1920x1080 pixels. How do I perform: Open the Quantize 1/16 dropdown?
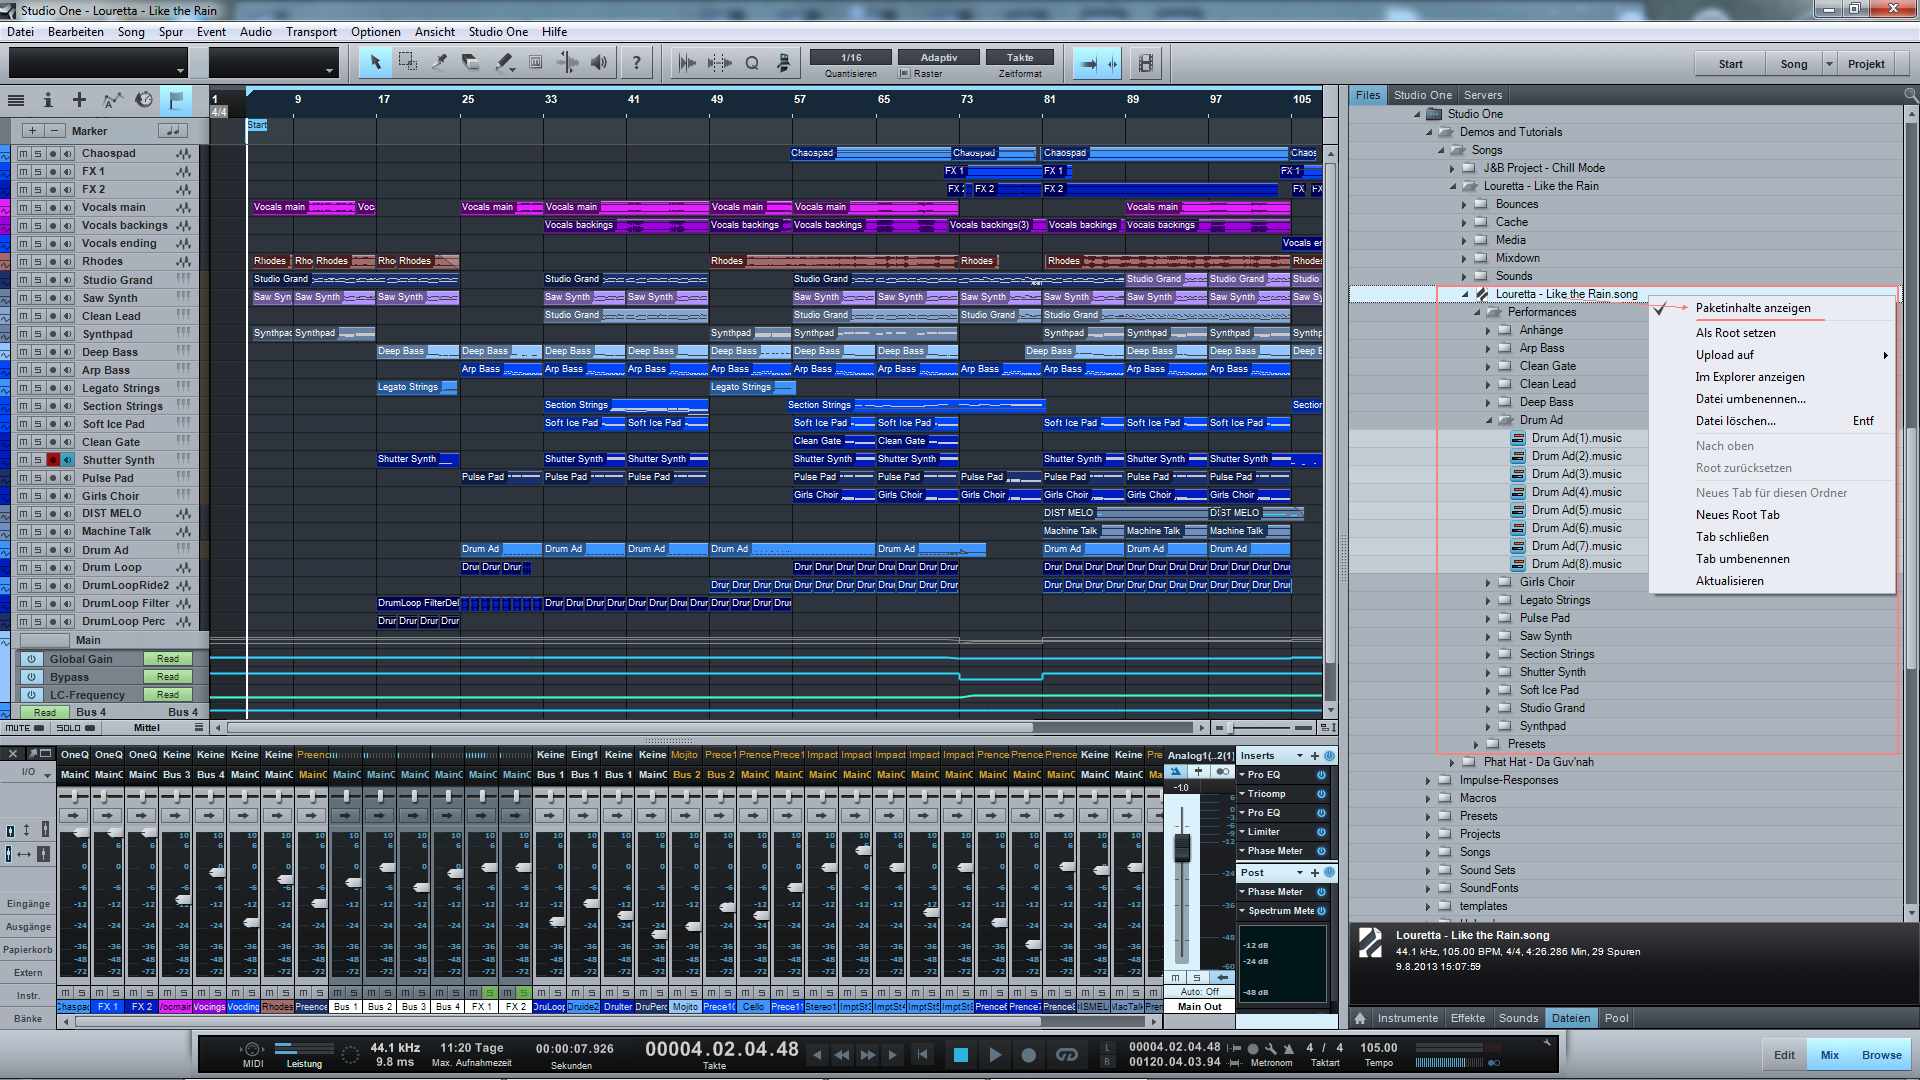coord(851,57)
